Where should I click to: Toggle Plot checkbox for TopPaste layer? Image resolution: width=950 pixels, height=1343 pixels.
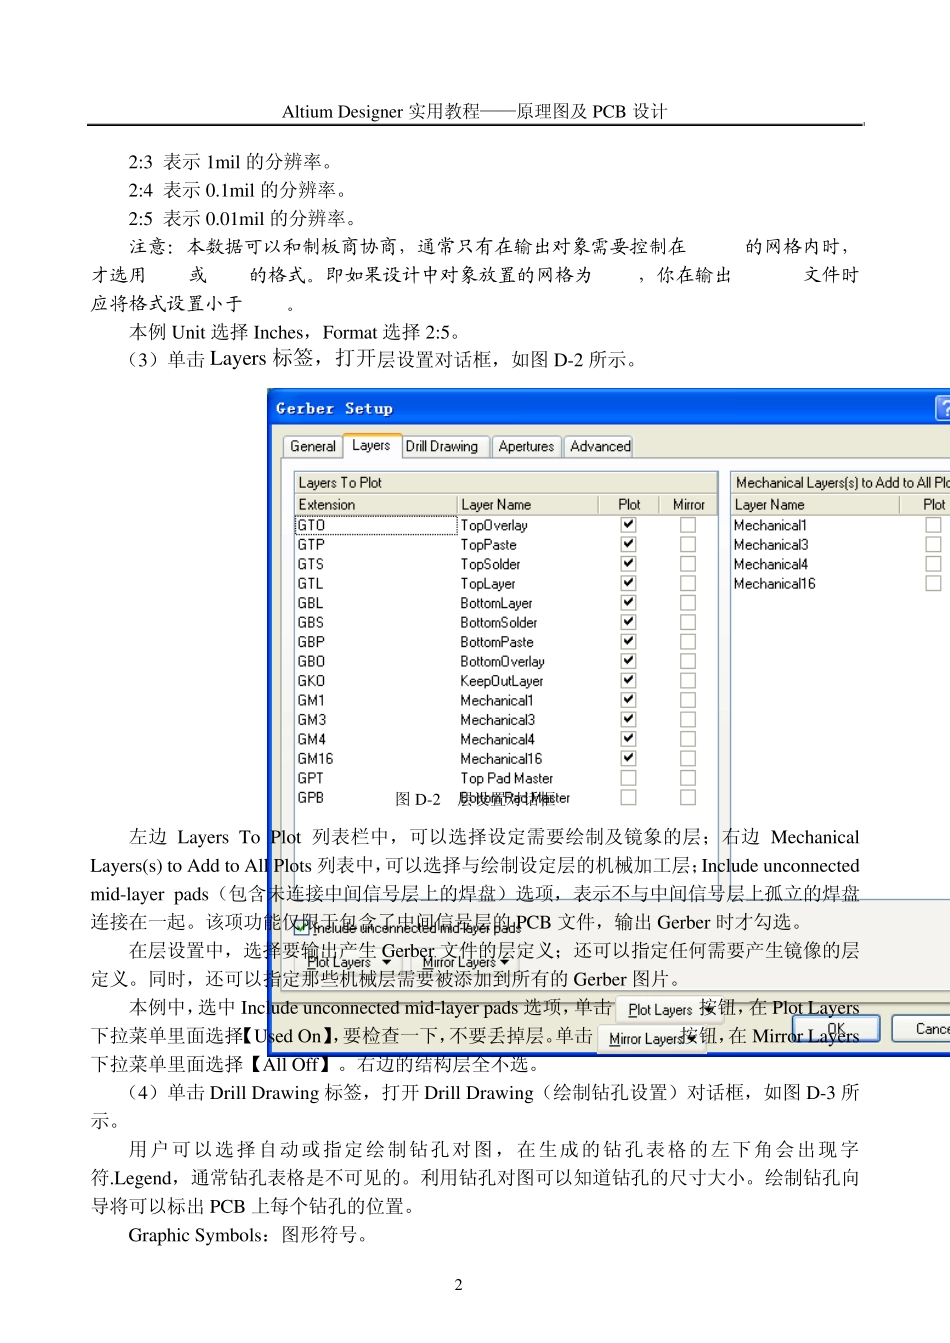coord(628,544)
